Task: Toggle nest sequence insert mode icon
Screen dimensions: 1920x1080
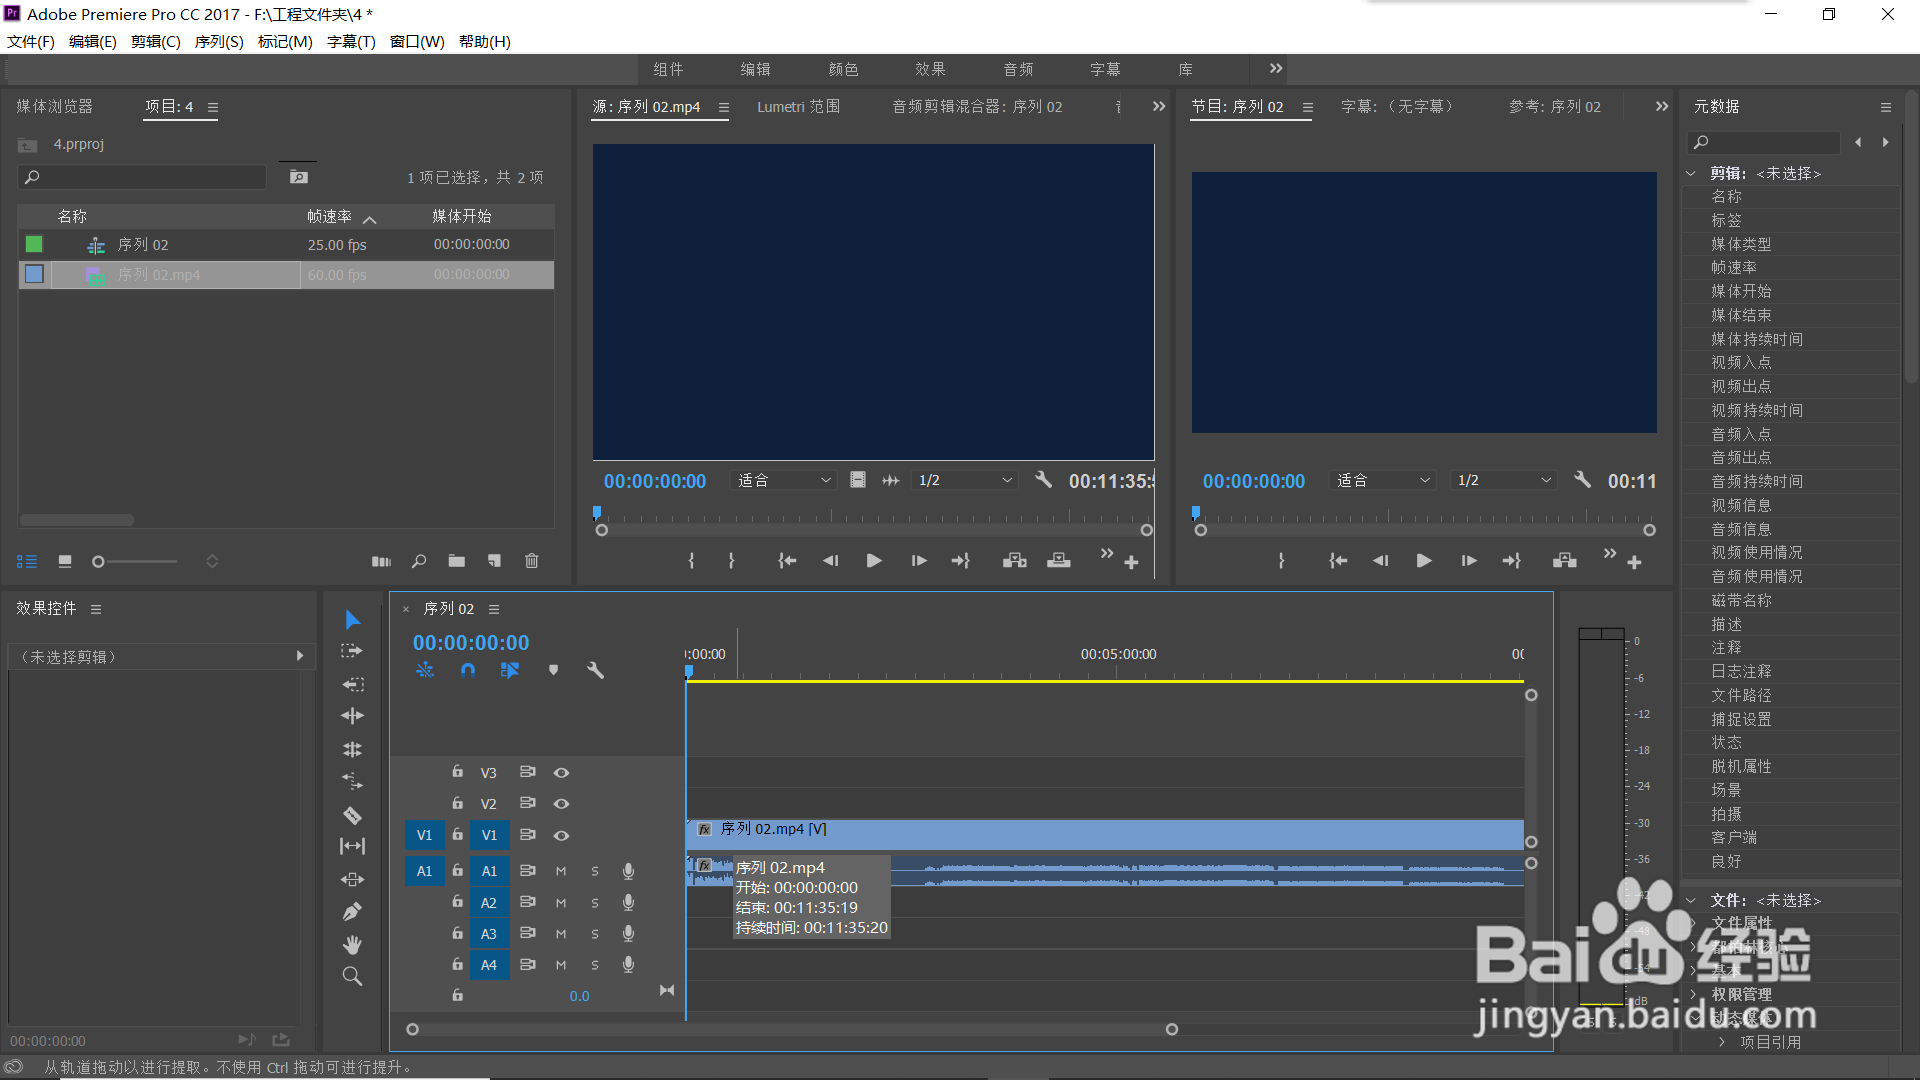Action: point(425,670)
